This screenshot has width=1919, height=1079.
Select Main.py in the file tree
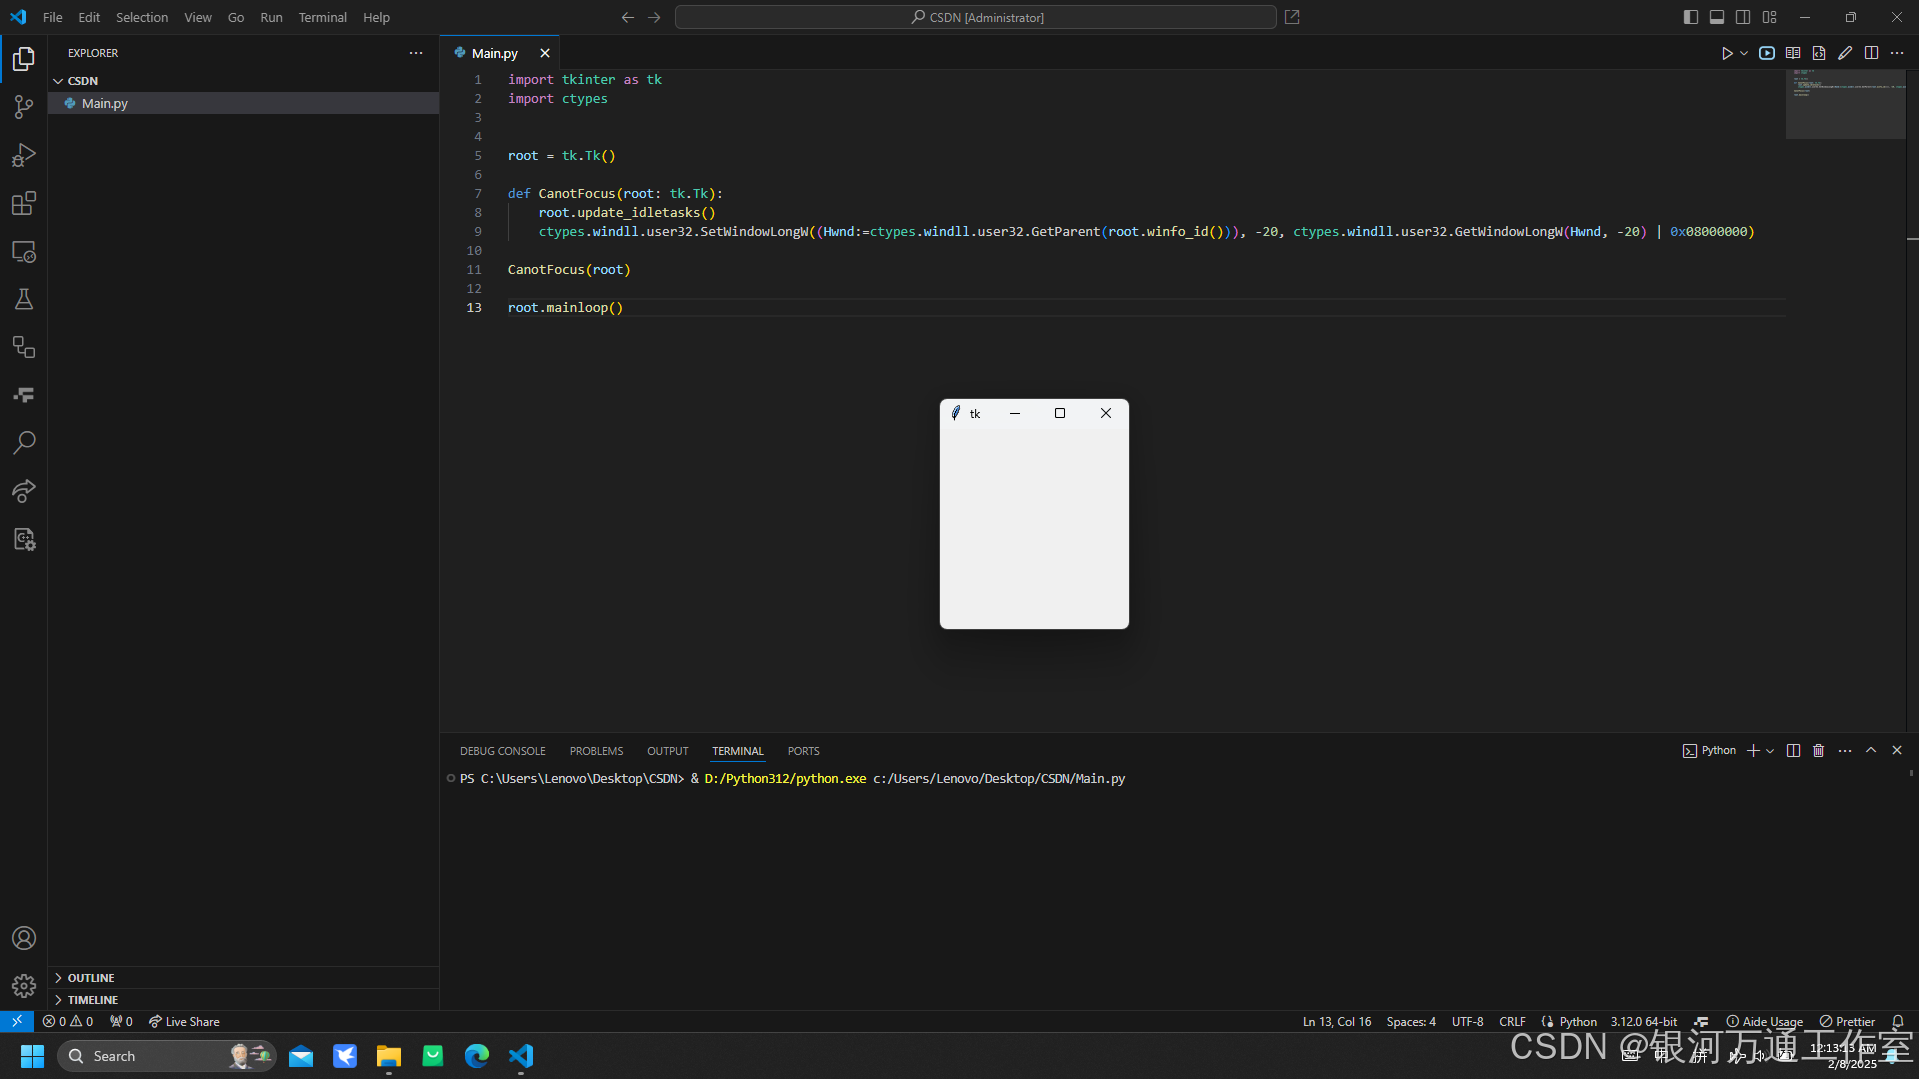point(243,103)
